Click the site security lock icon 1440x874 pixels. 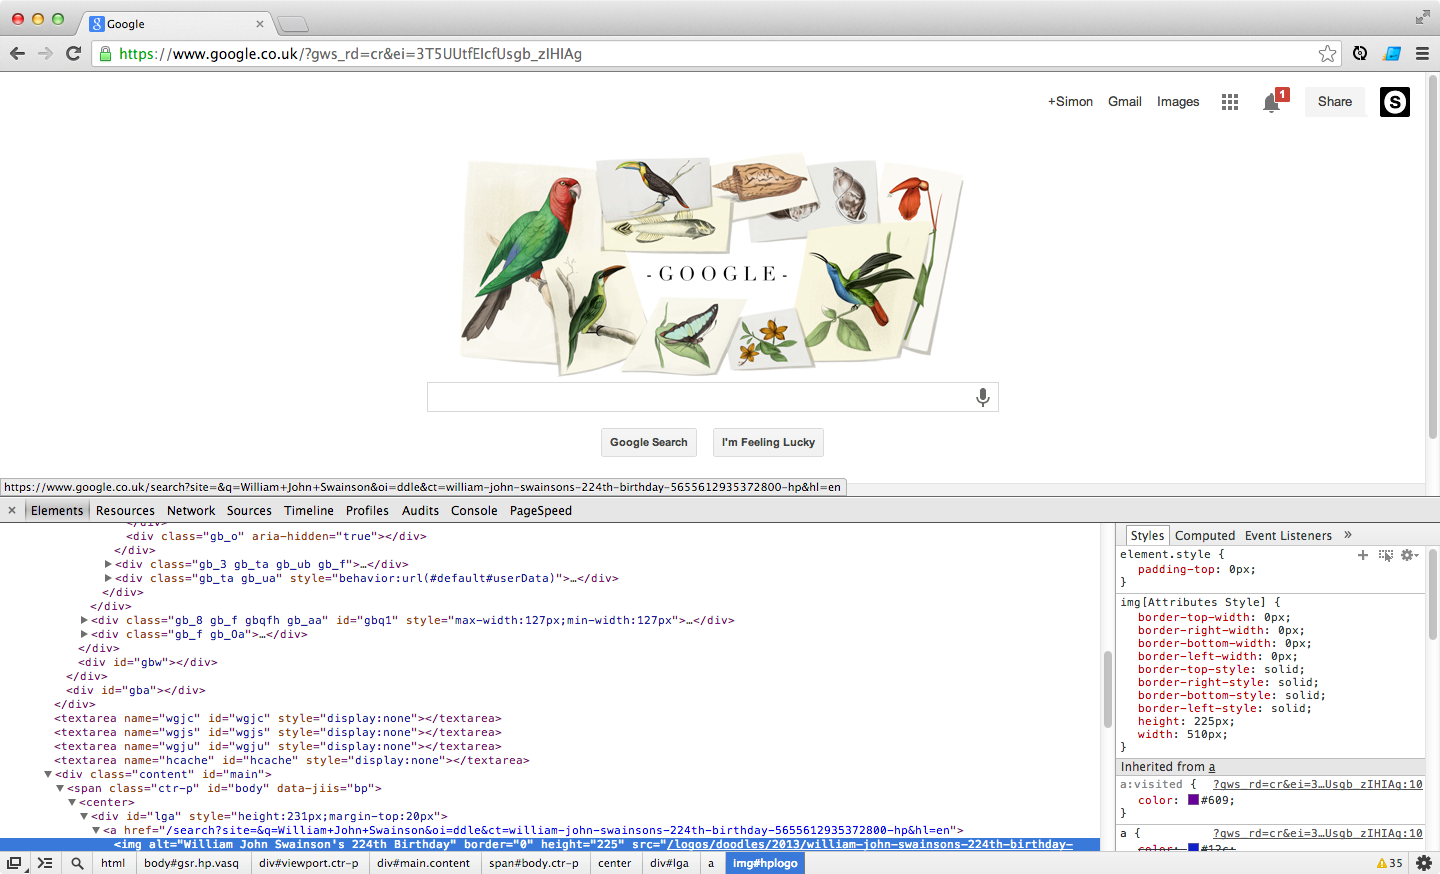coord(105,54)
